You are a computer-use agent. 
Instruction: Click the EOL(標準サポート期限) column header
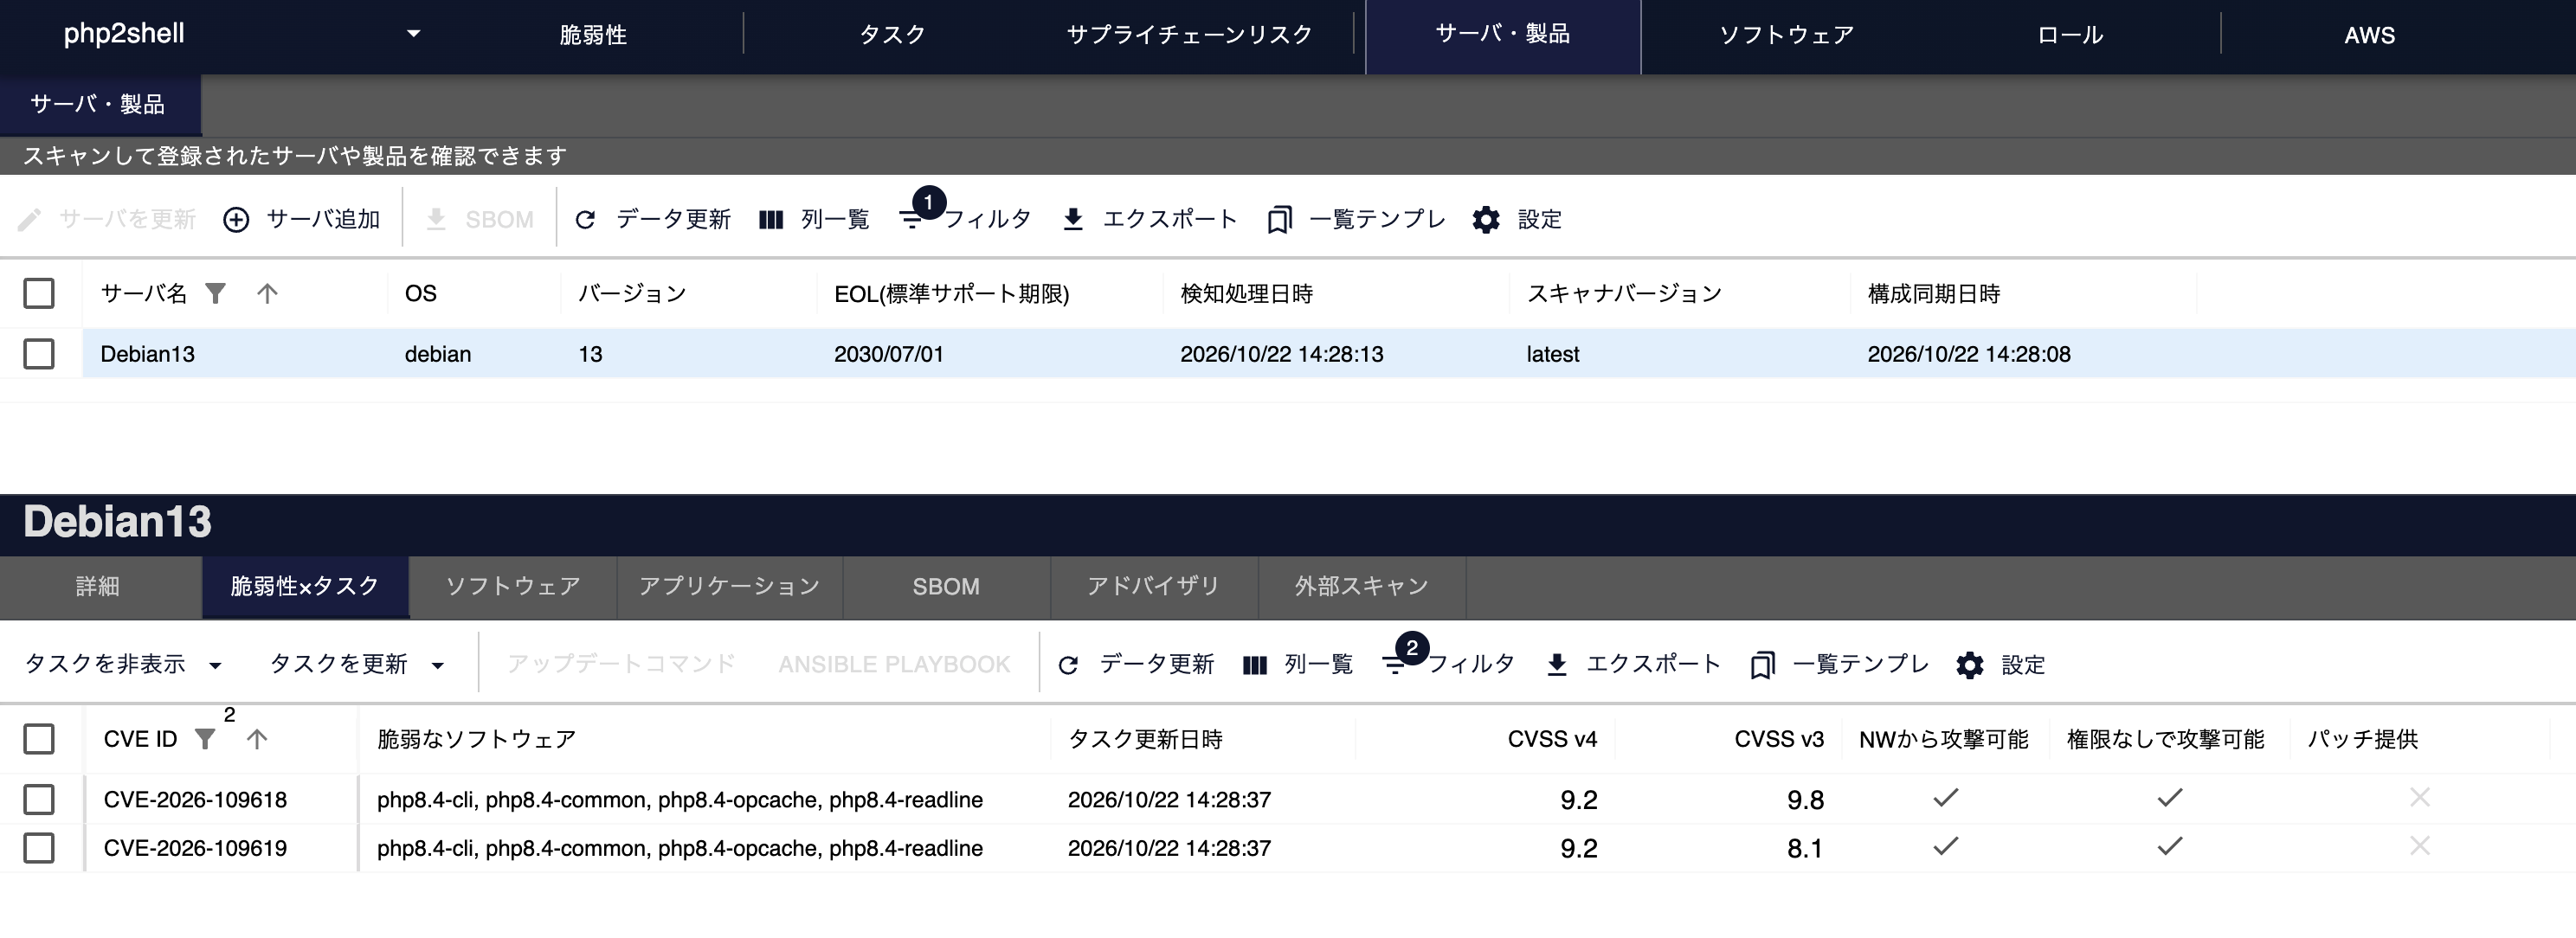(x=951, y=293)
